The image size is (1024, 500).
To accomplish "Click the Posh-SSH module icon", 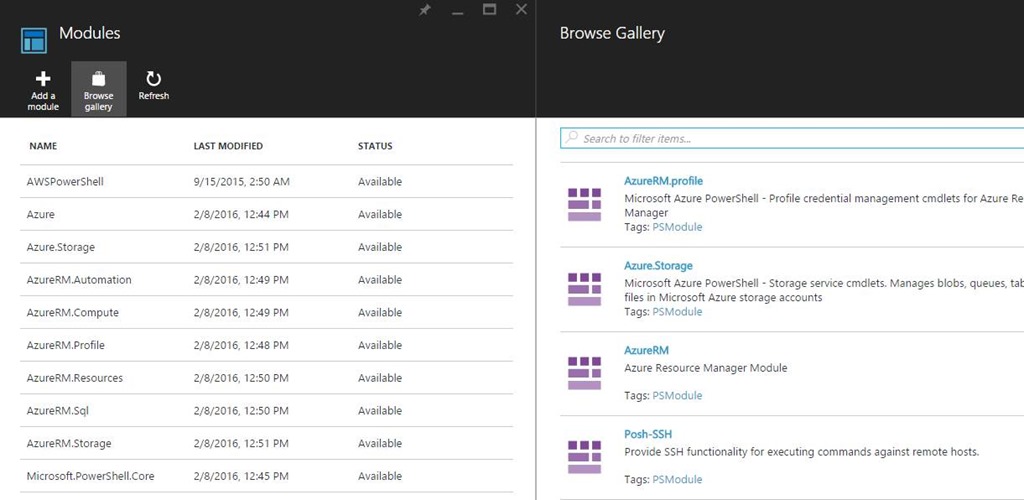I will tap(584, 457).
